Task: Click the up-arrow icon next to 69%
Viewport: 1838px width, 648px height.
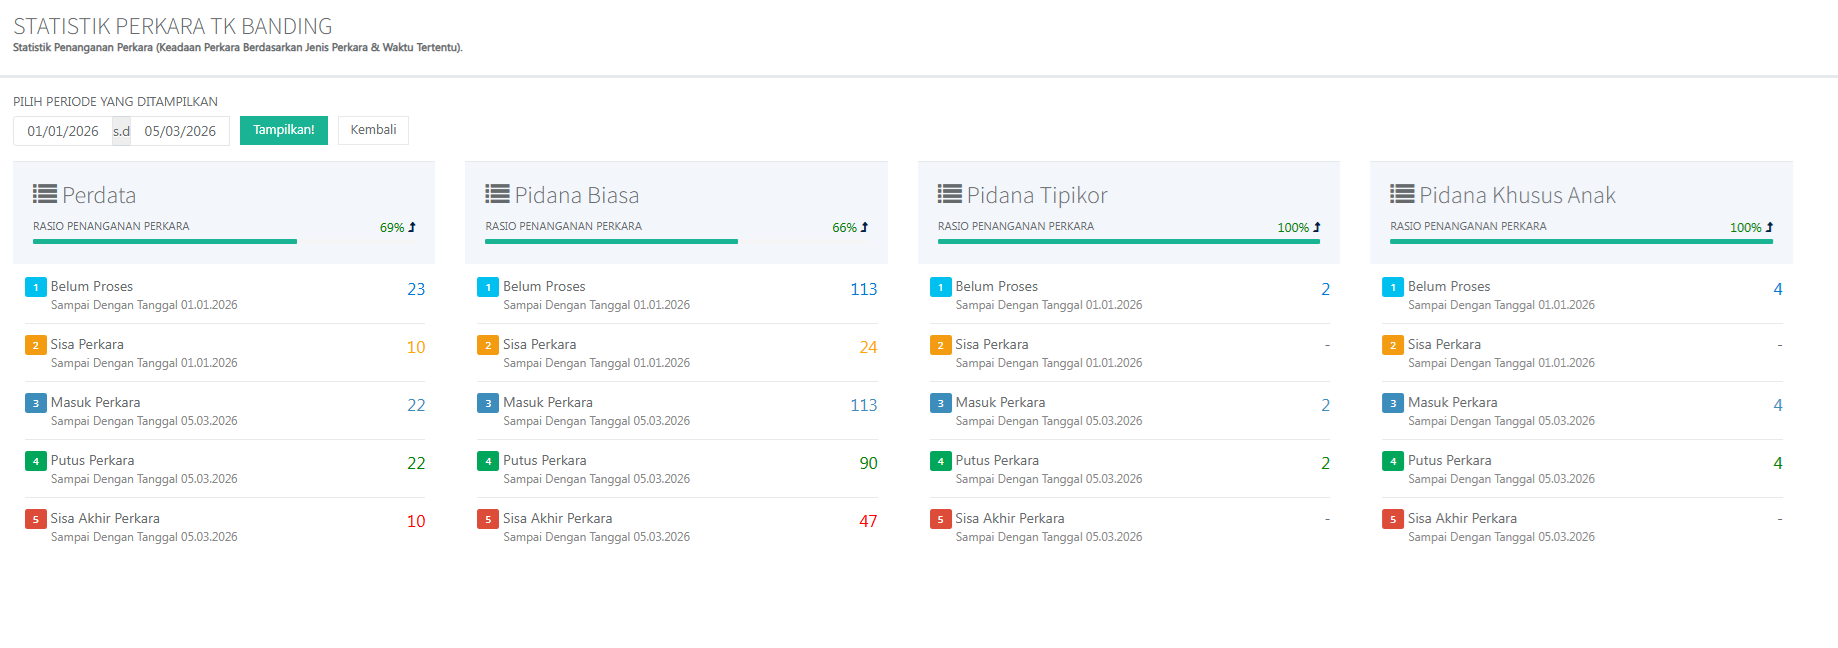Action: point(412,227)
